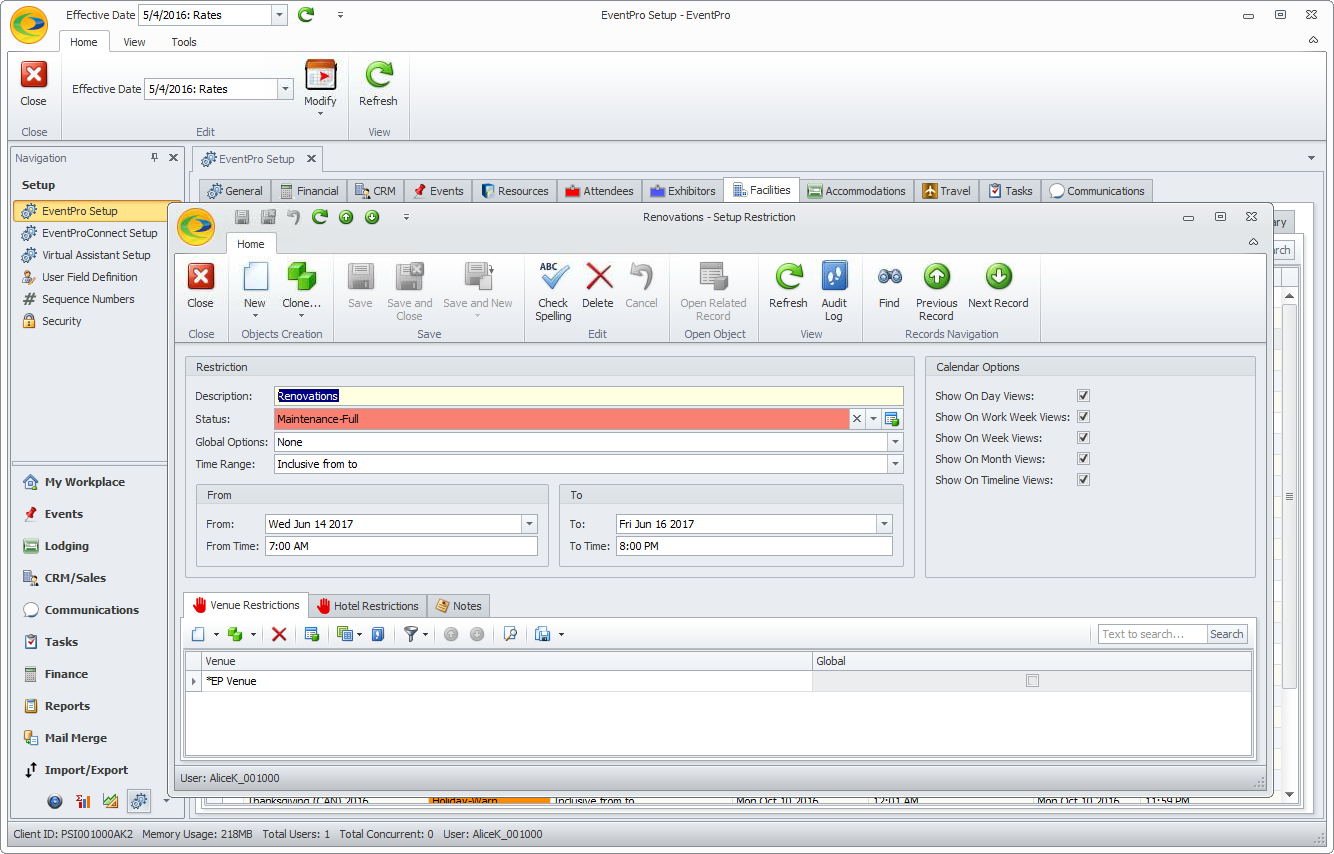Click refresh icon next to Effective Date in title bar

click(x=306, y=14)
